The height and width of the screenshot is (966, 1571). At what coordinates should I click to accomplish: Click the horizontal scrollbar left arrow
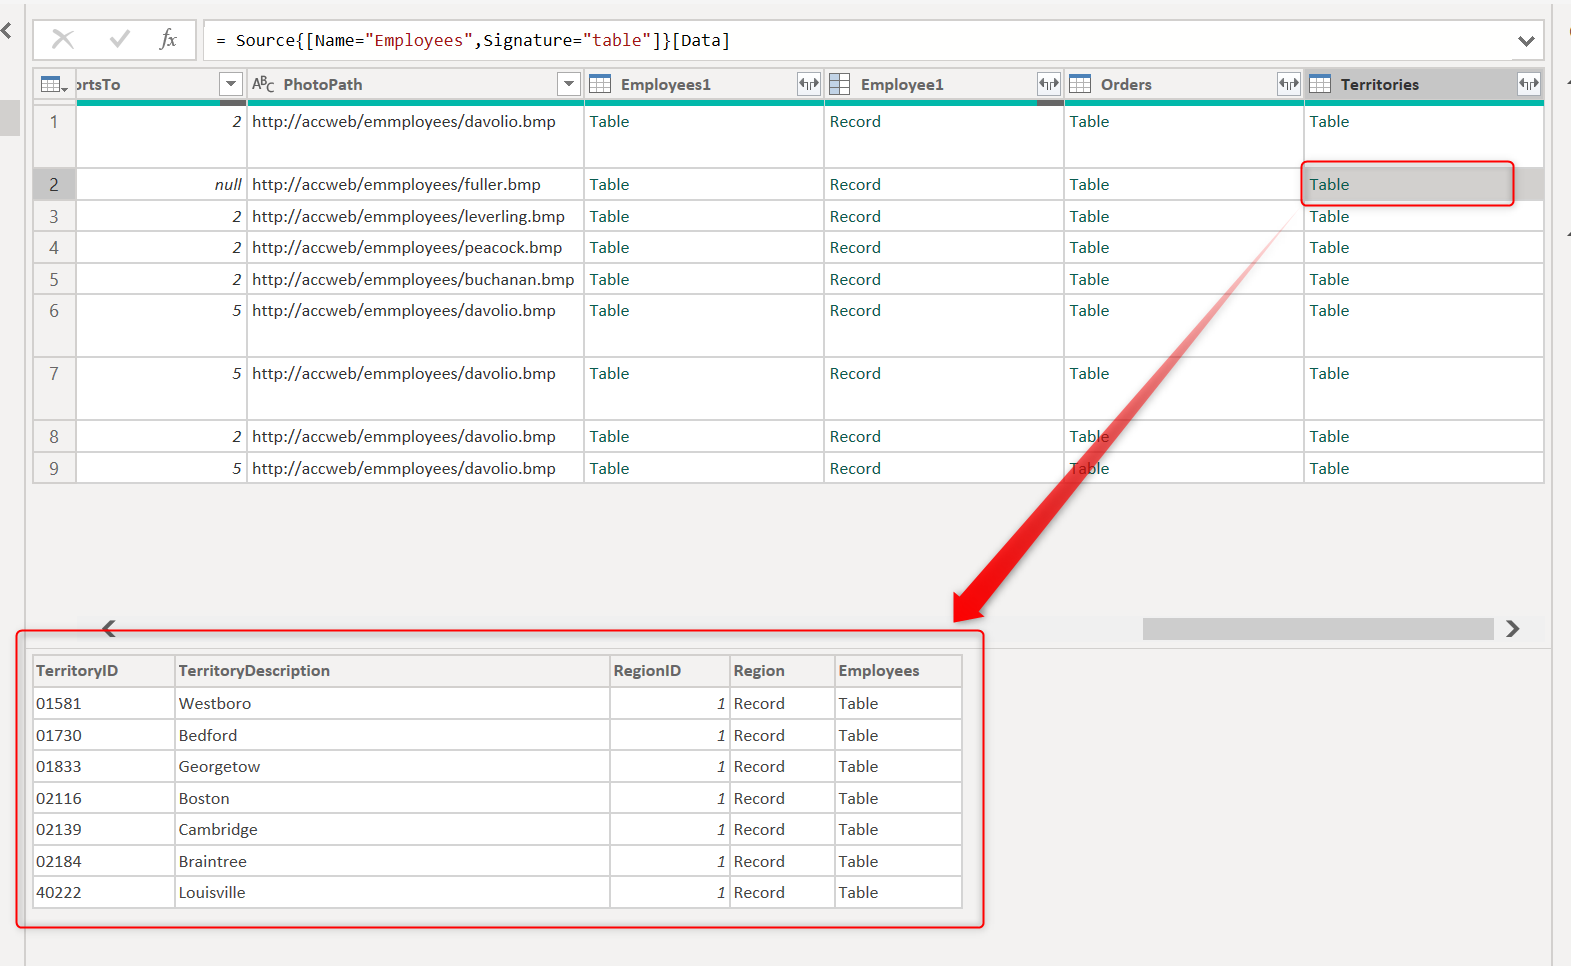(x=109, y=629)
